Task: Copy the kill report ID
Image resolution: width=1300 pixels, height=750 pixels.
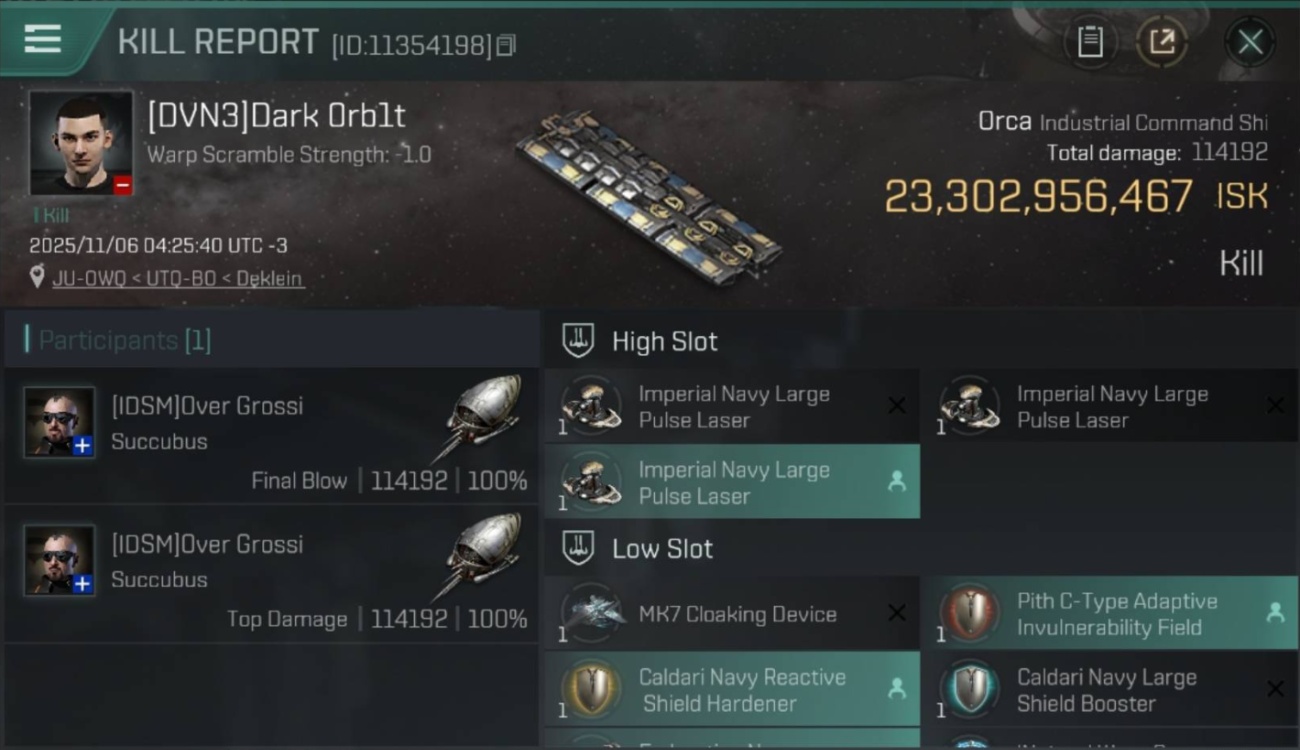Action: [506, 45]
